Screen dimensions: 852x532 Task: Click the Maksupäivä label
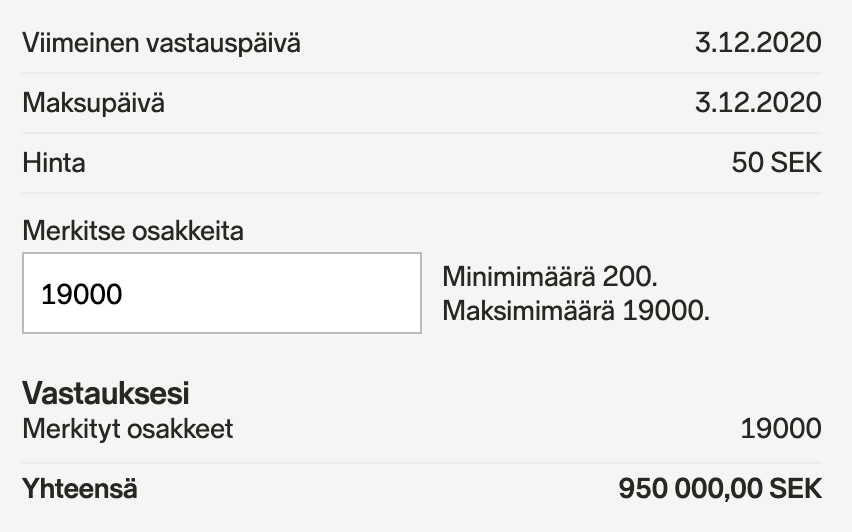(93, 103)
